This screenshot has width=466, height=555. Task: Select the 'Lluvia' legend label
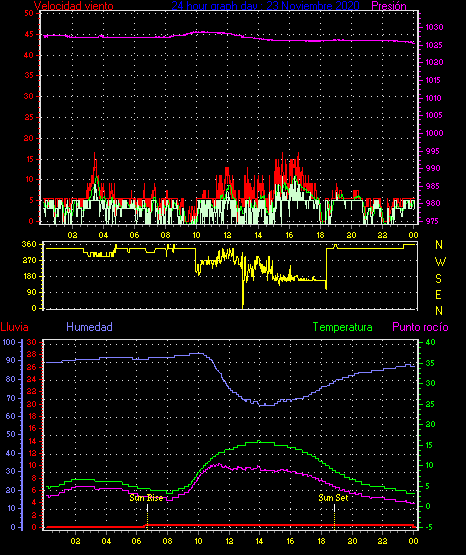pyautogui.click(x=15, y=327)
